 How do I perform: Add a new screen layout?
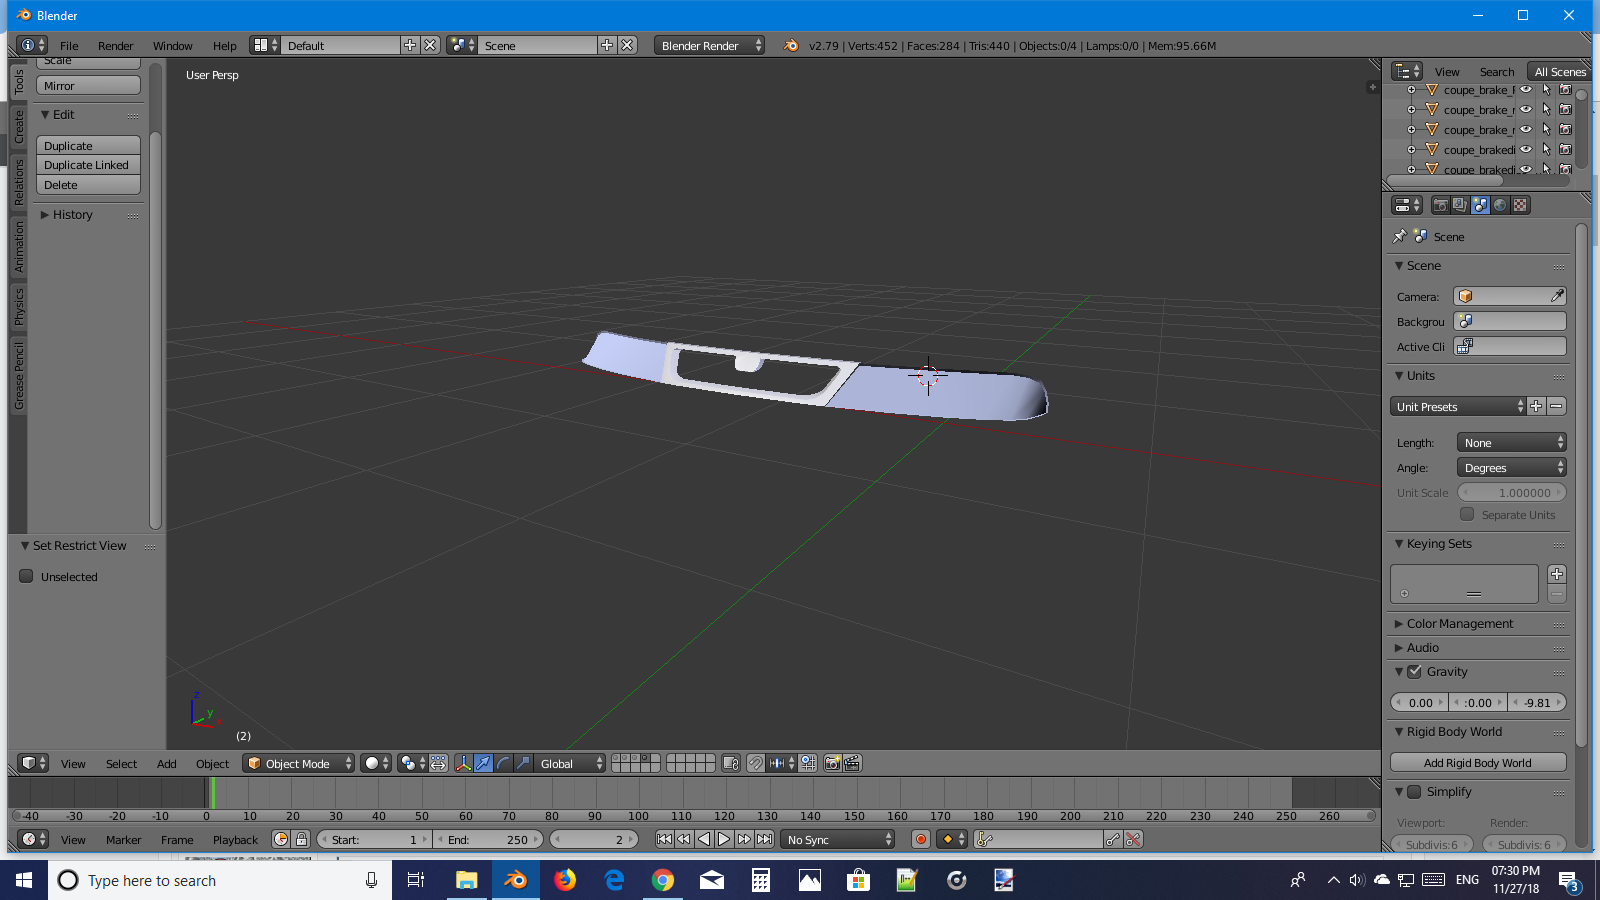click(410, 45)
